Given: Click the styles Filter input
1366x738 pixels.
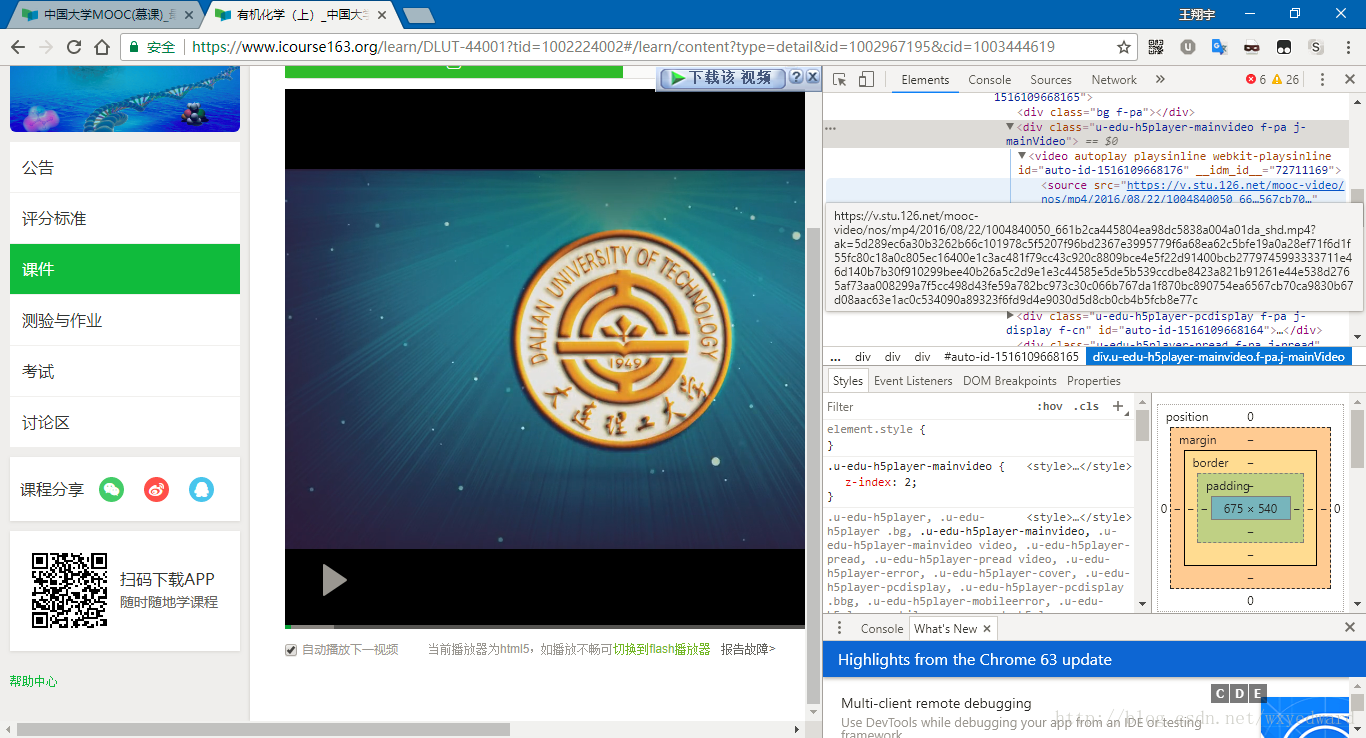Looking at the screenshot, I should [925, 407].
